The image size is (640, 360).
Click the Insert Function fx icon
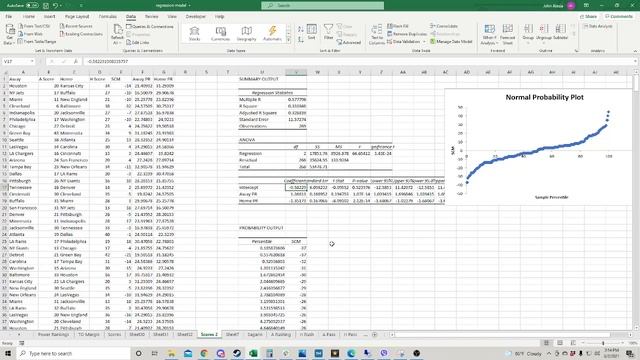click(76, 61)
